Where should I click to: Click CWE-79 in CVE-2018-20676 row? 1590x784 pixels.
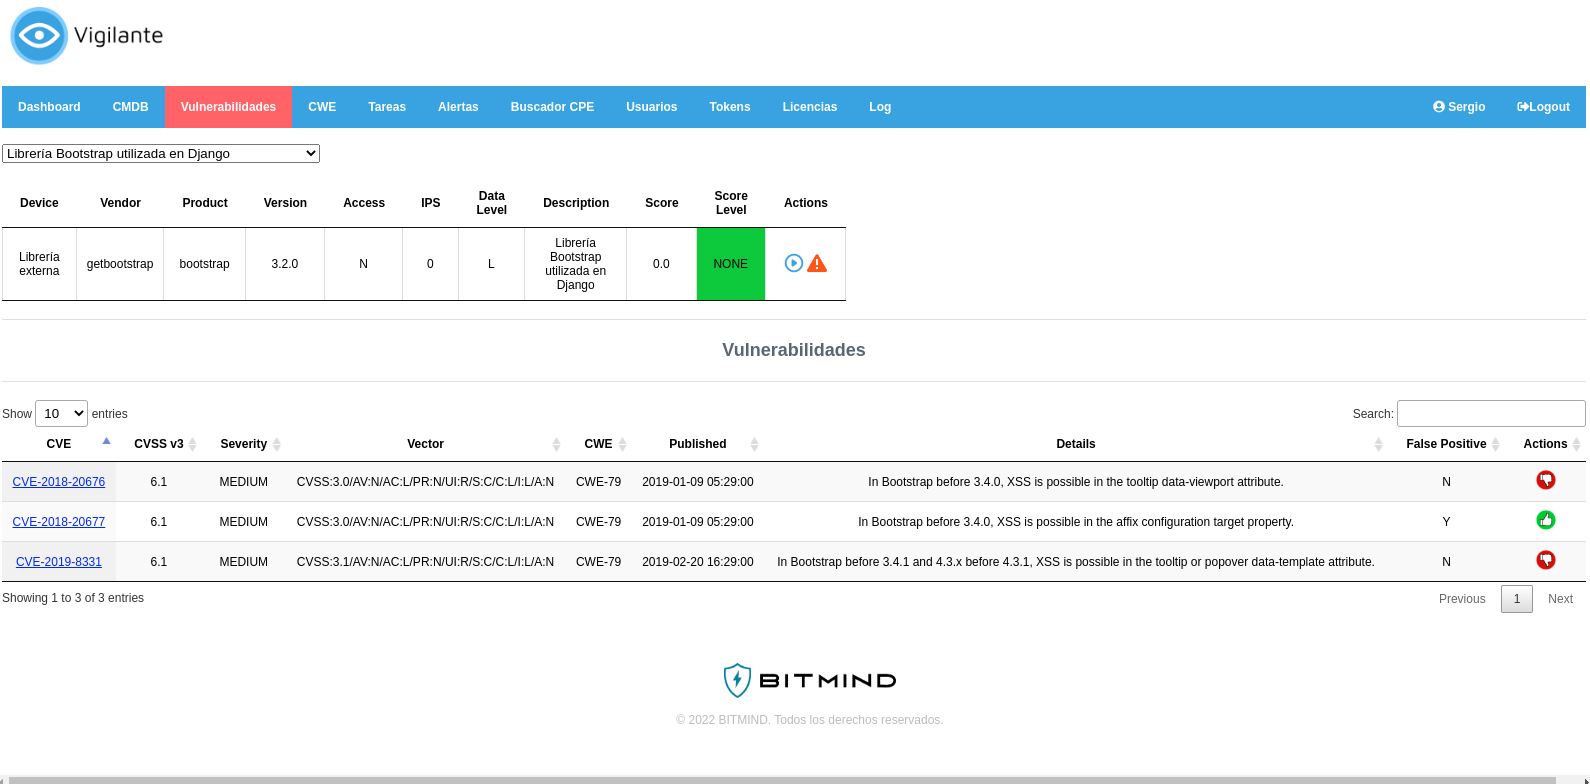(598, 482)
